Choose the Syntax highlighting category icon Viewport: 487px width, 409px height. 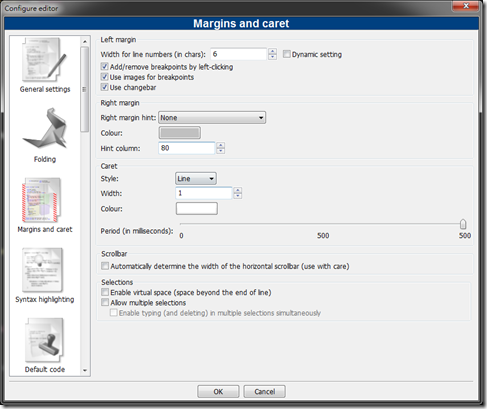pyautogui.click(x=42, y=270)
